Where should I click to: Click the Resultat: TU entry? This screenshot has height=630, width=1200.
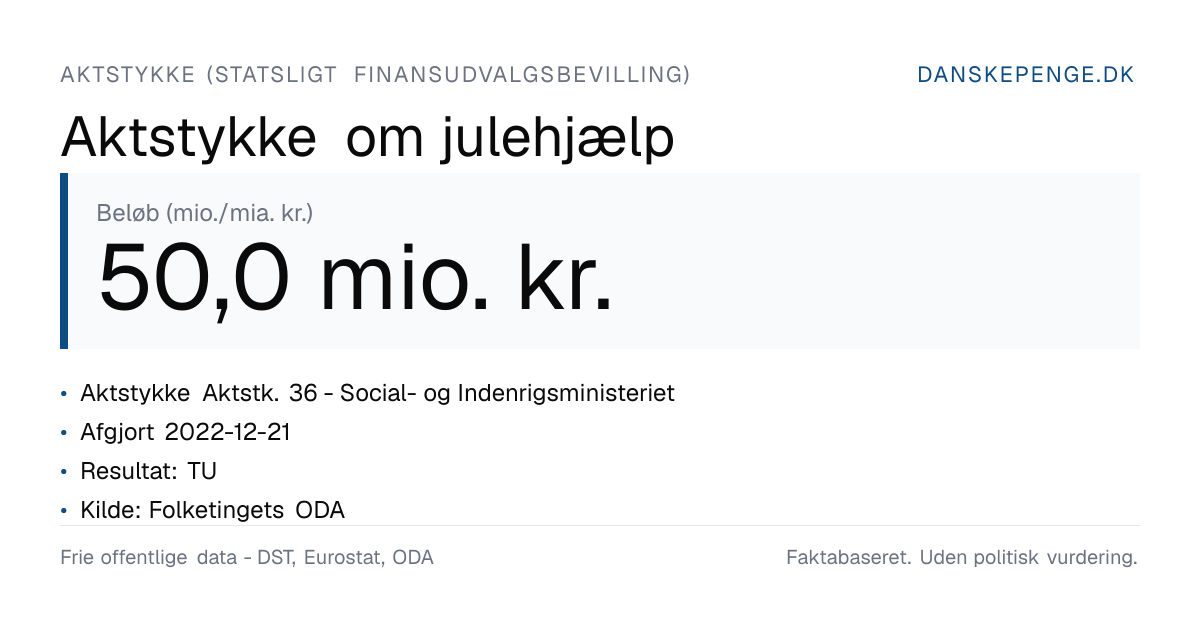[149, 471]
